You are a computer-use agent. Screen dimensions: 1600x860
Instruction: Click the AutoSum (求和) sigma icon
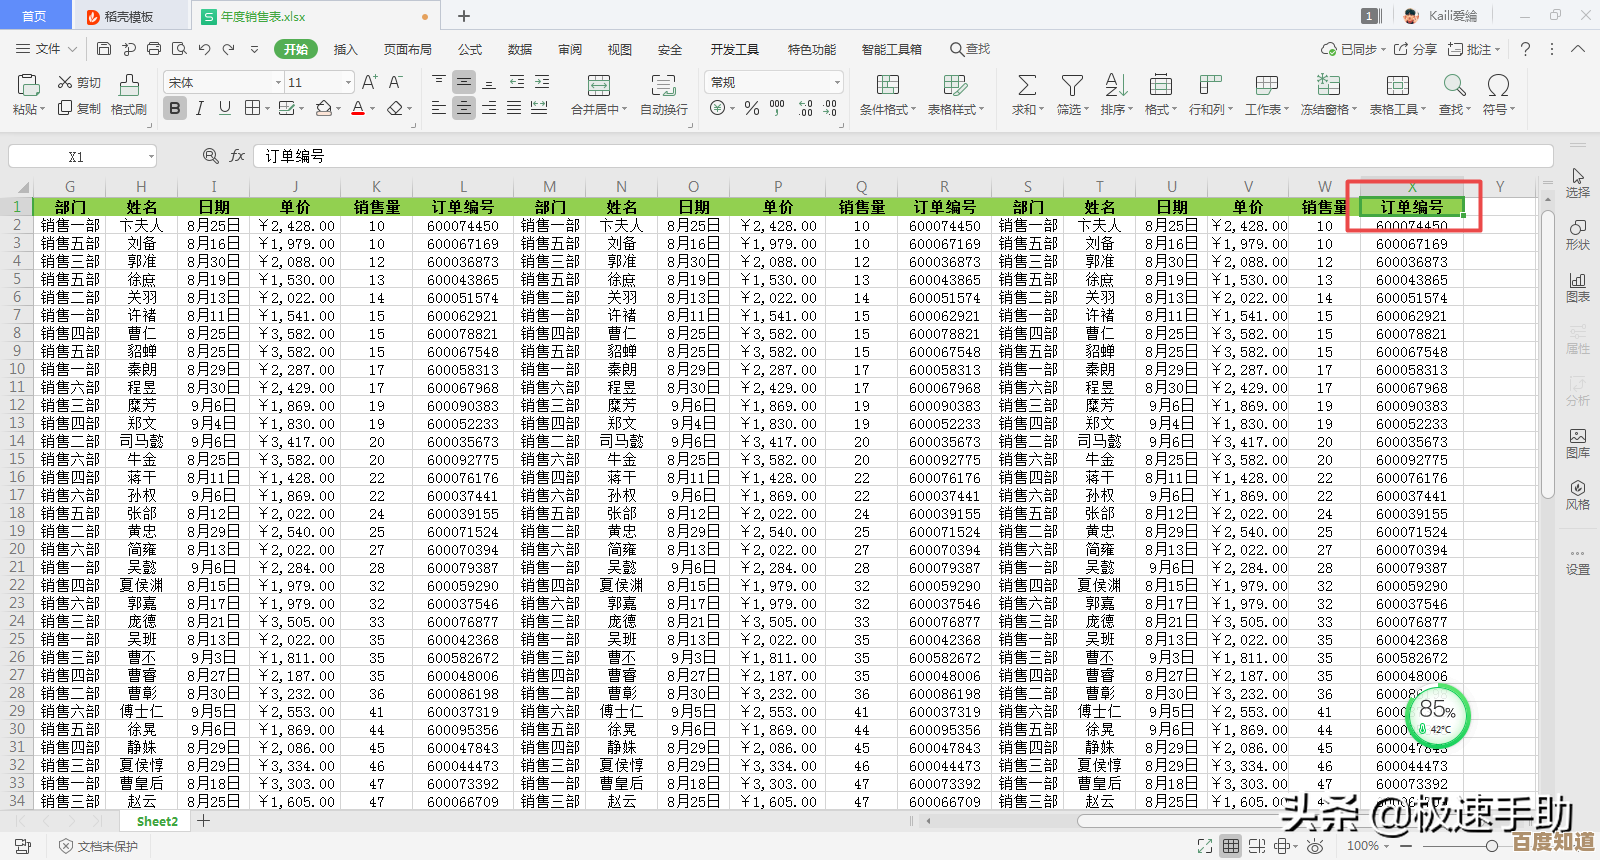pos(1026,86)
